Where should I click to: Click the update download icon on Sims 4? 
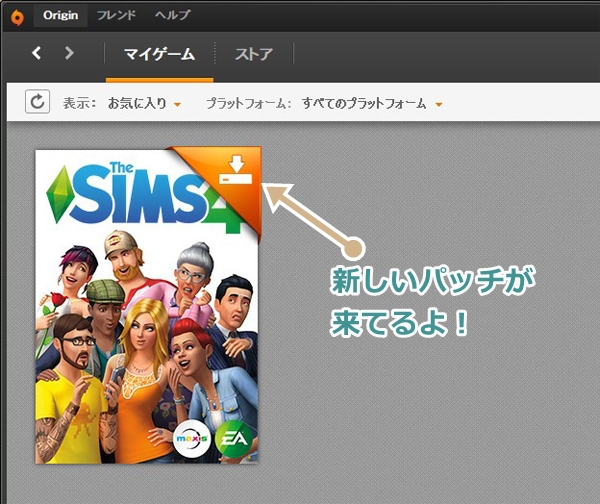(x=236, y=170)
